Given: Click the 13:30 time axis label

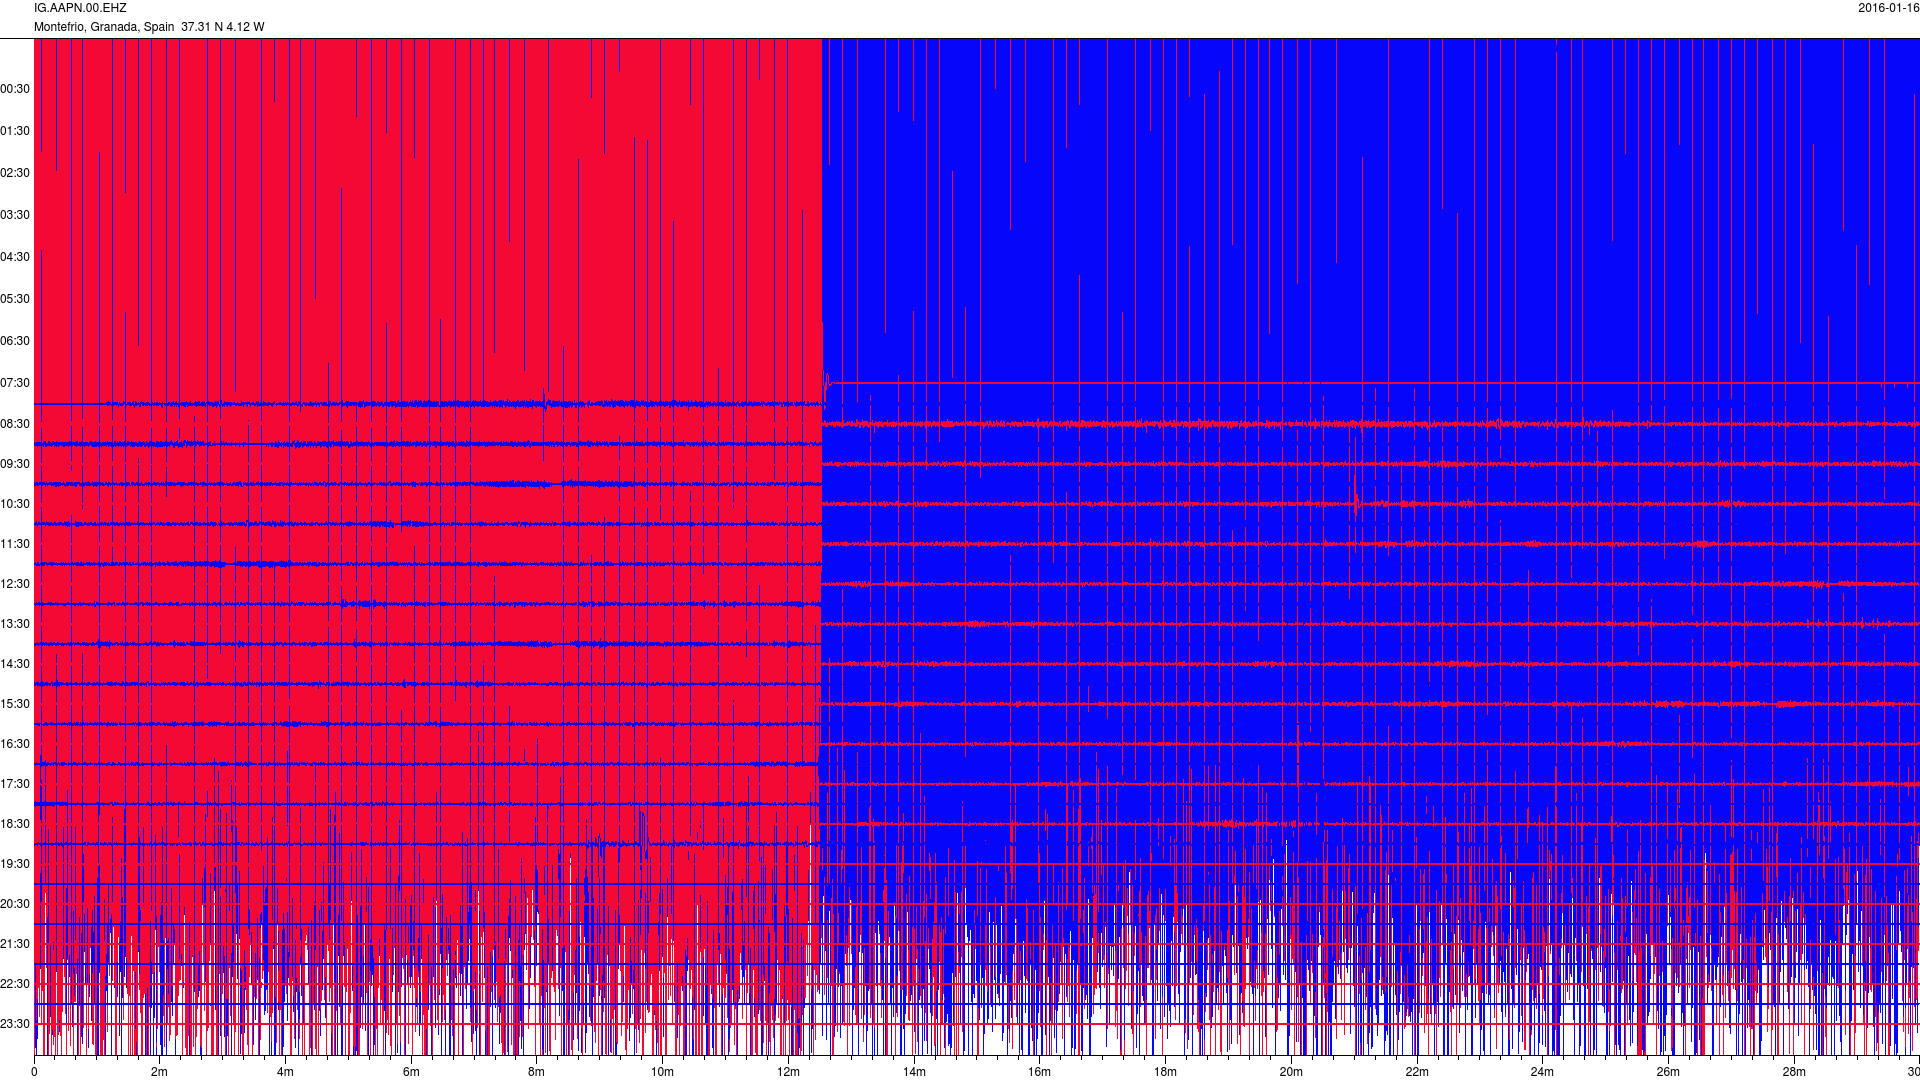Looking at the screenshot, I should [15, 624].
